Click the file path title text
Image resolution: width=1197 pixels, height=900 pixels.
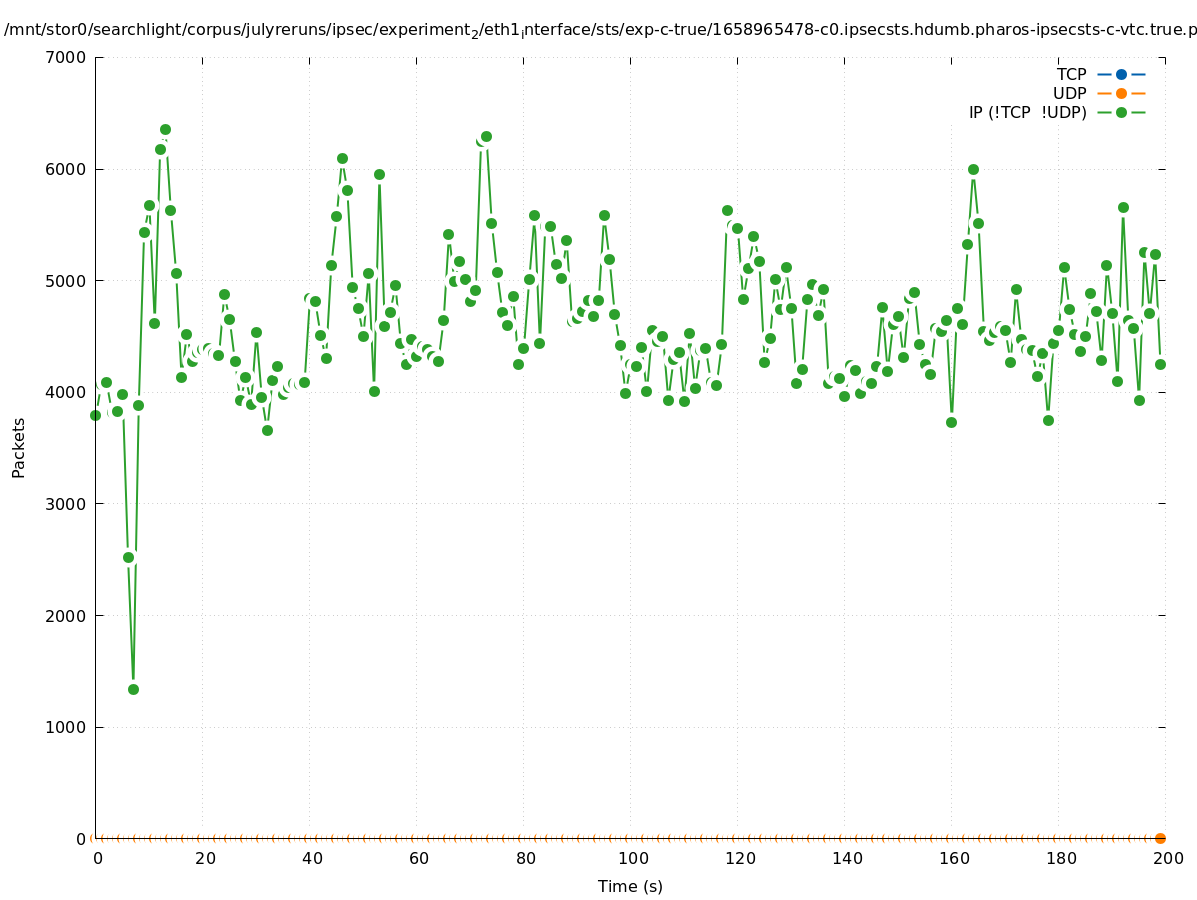[600, 30]
